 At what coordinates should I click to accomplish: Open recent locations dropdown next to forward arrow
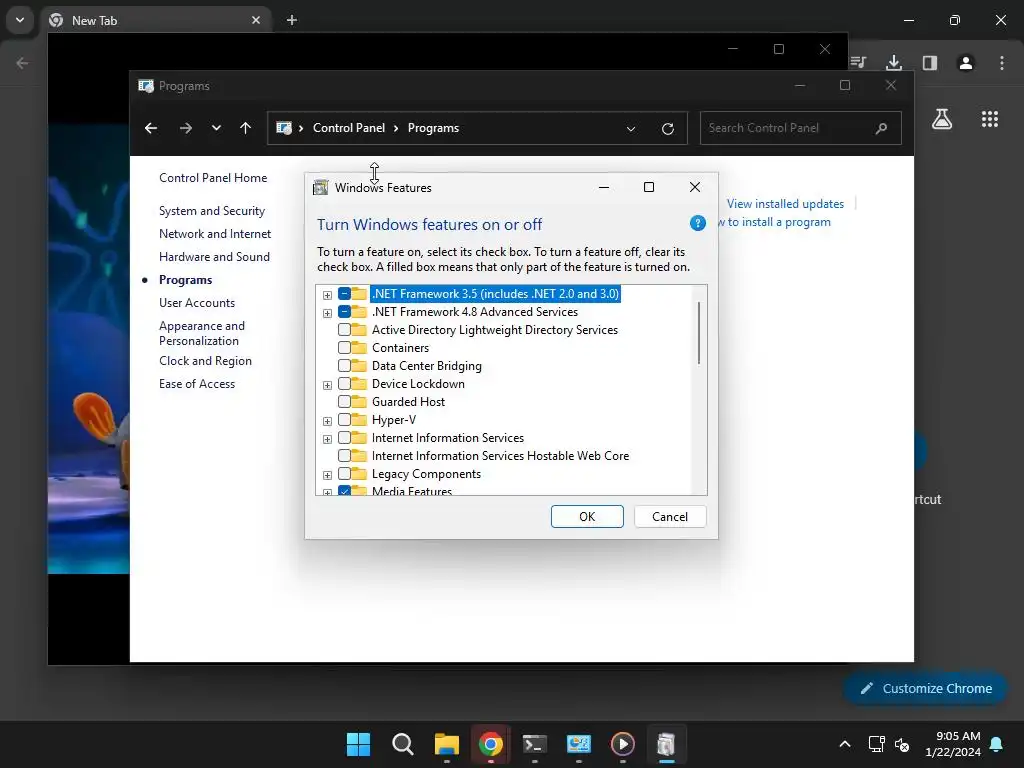(x=216, y=128)
